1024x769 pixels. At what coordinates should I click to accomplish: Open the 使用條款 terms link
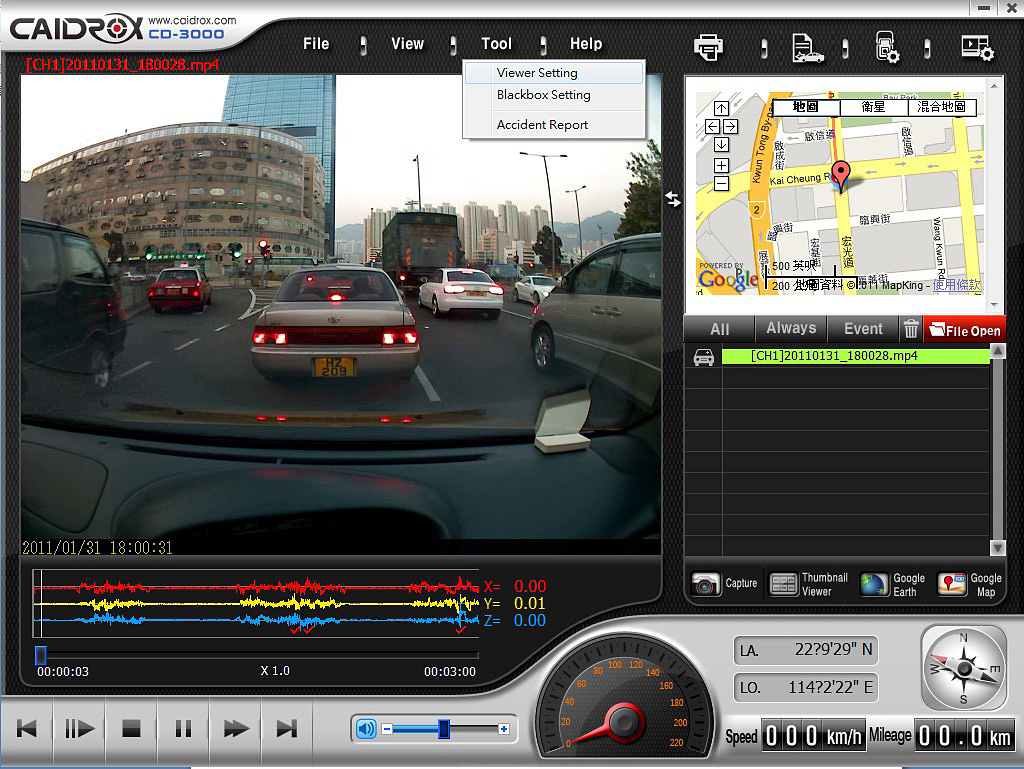tap(956, 285)
